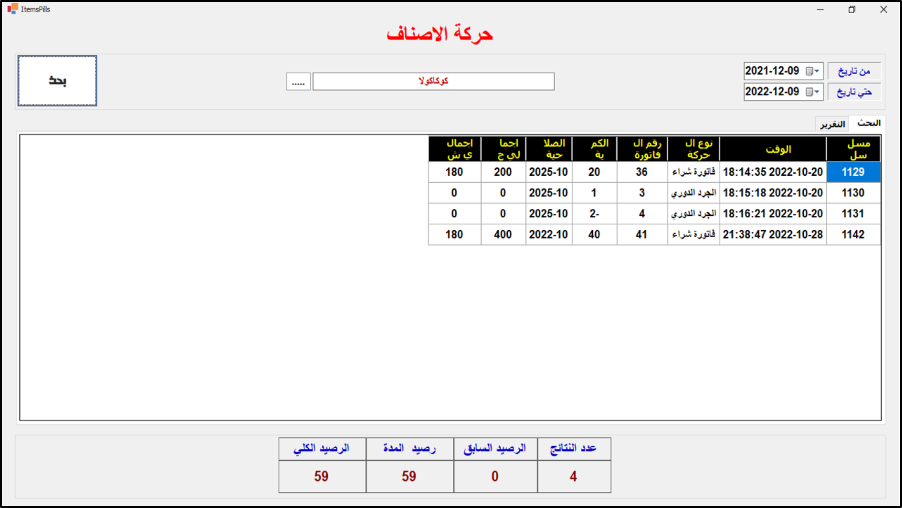Open the 2022-12-09 to-date calendar dropdown
Viewport: 902px width, 508px height.
(x=816, y=92)
